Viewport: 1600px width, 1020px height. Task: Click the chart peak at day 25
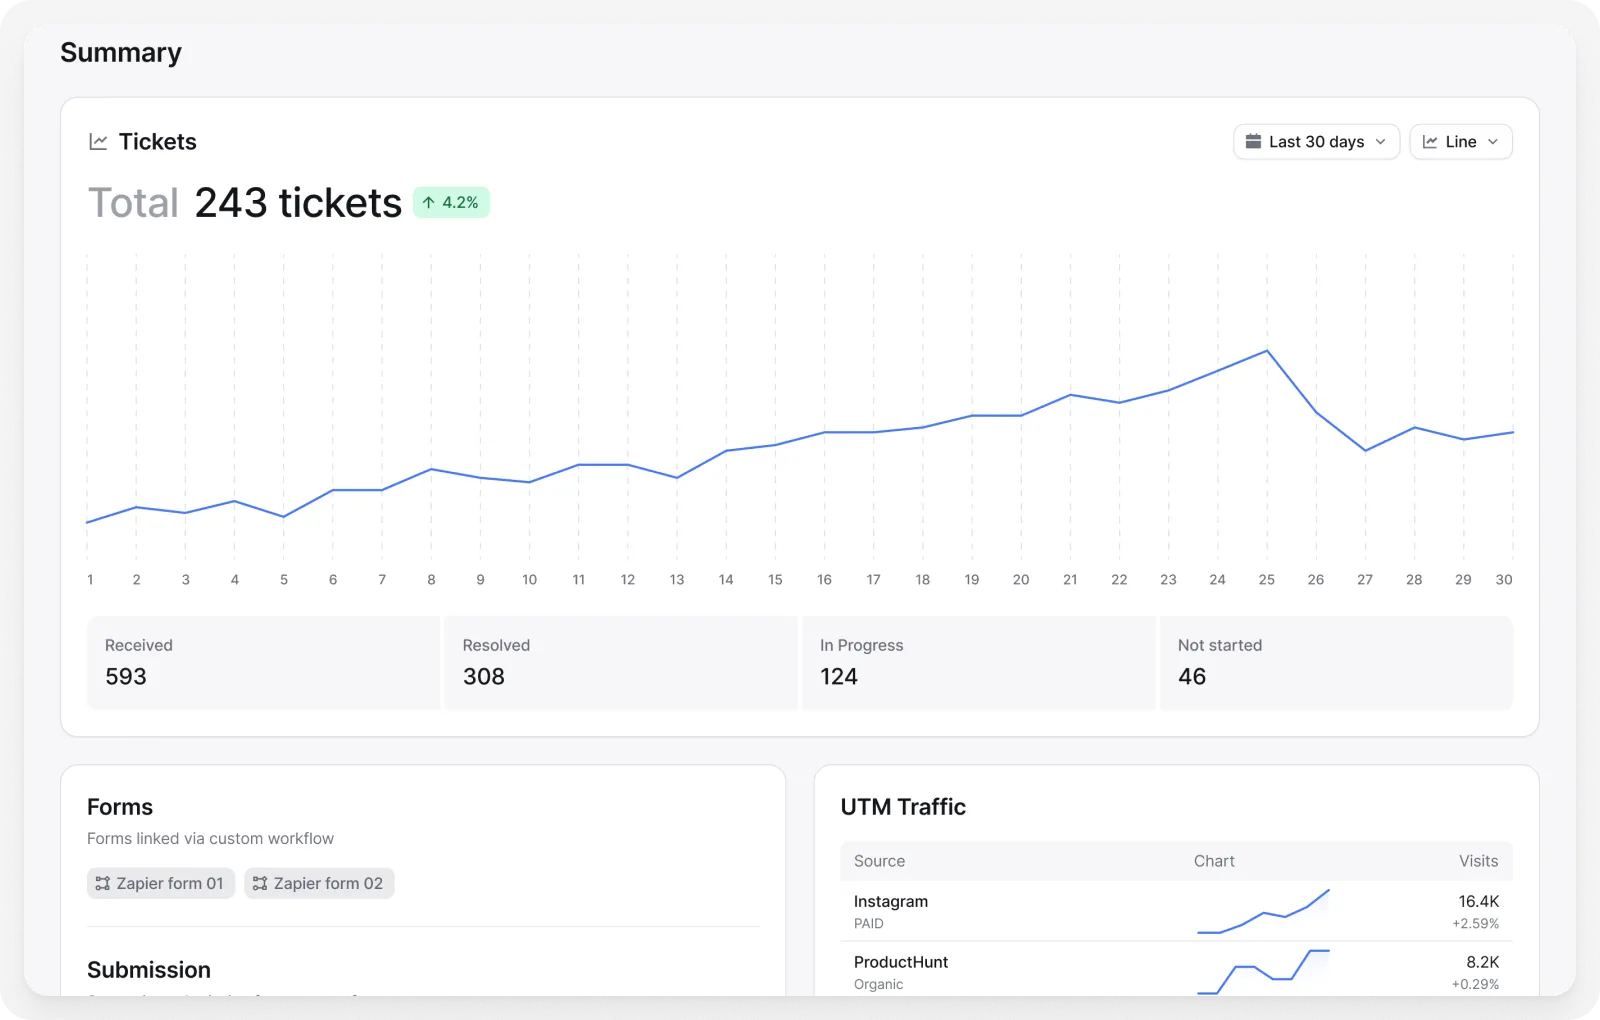coord(1267,351)
